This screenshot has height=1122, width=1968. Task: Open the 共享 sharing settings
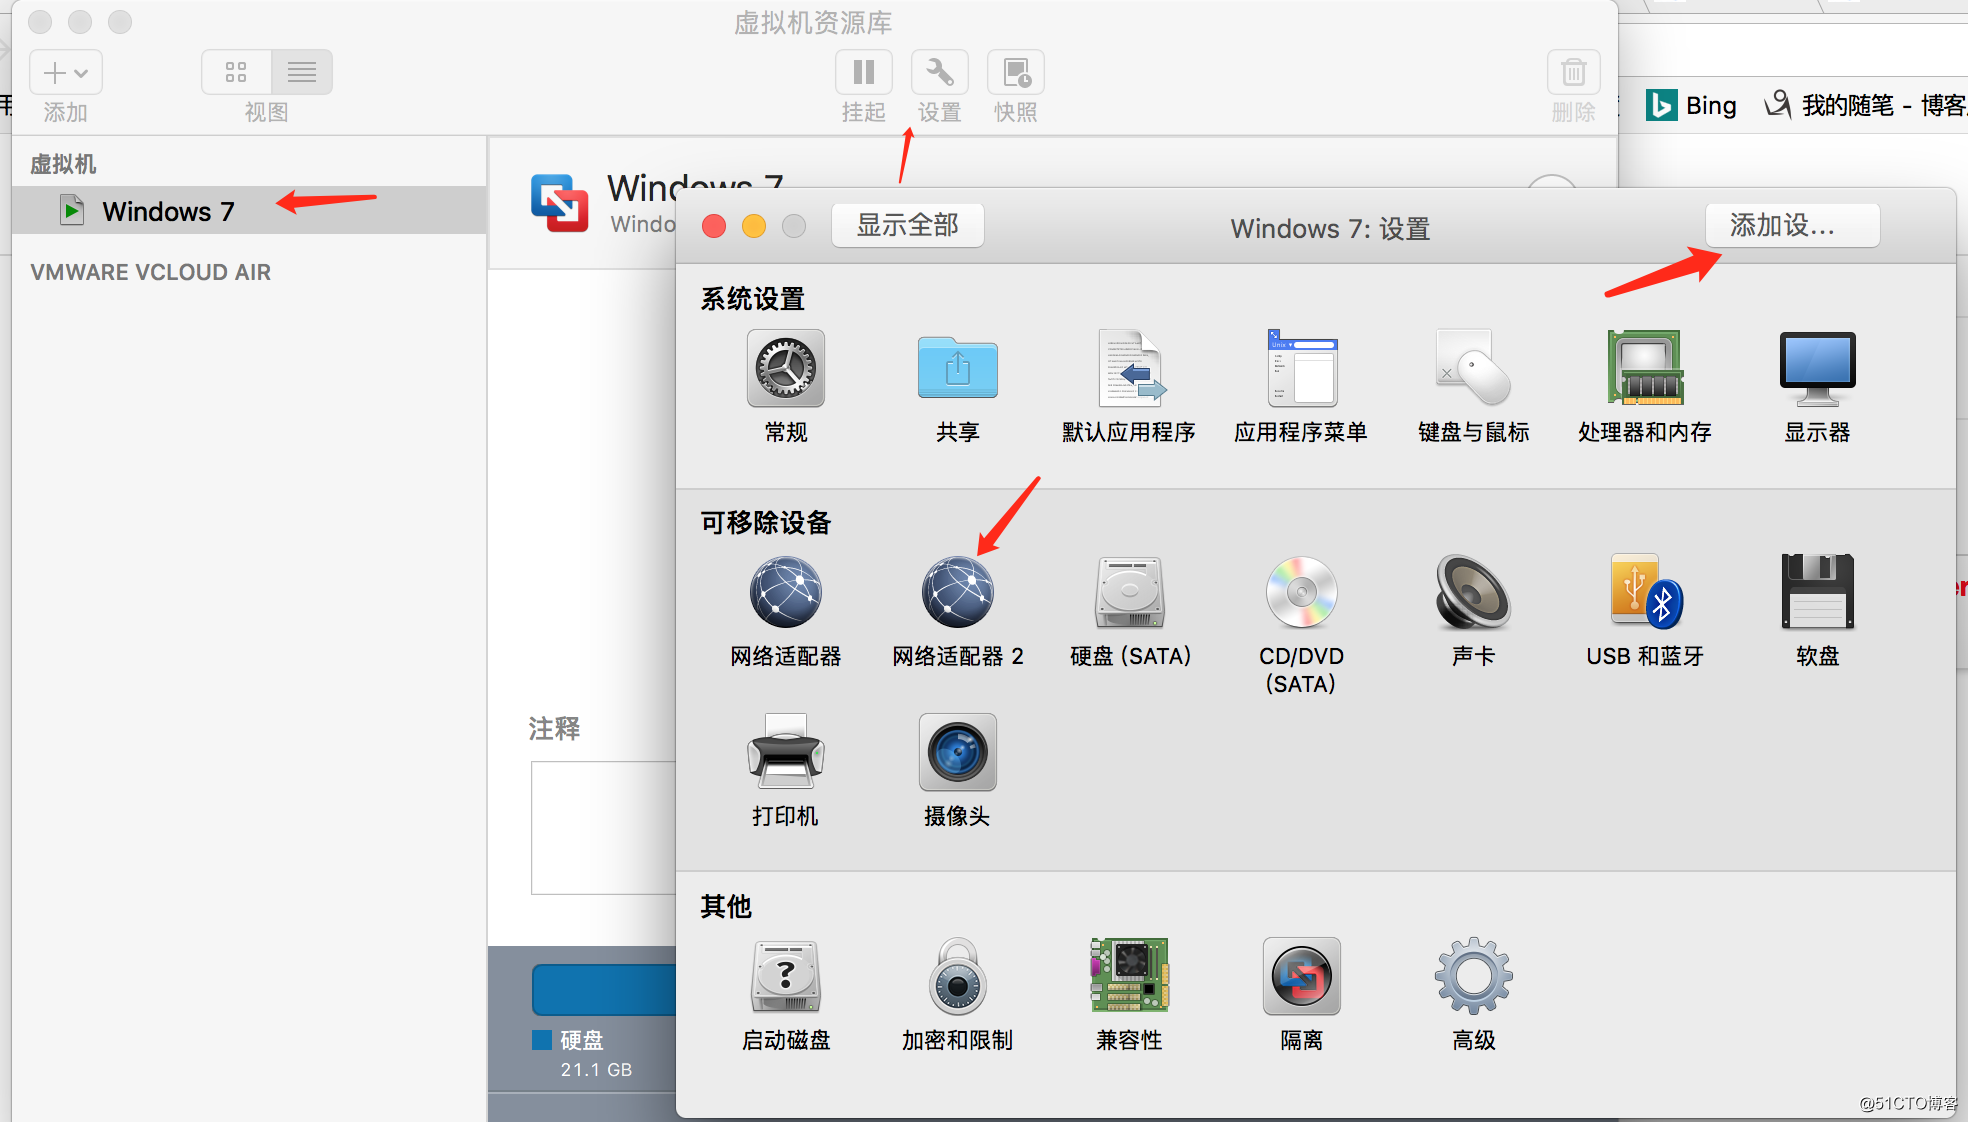(958, 369)
